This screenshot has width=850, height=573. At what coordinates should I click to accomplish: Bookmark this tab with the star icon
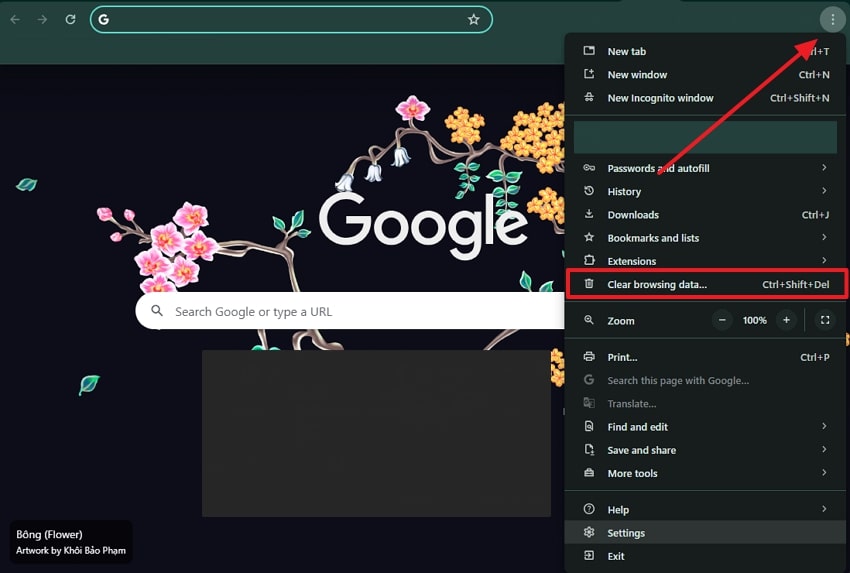point(474,20)
